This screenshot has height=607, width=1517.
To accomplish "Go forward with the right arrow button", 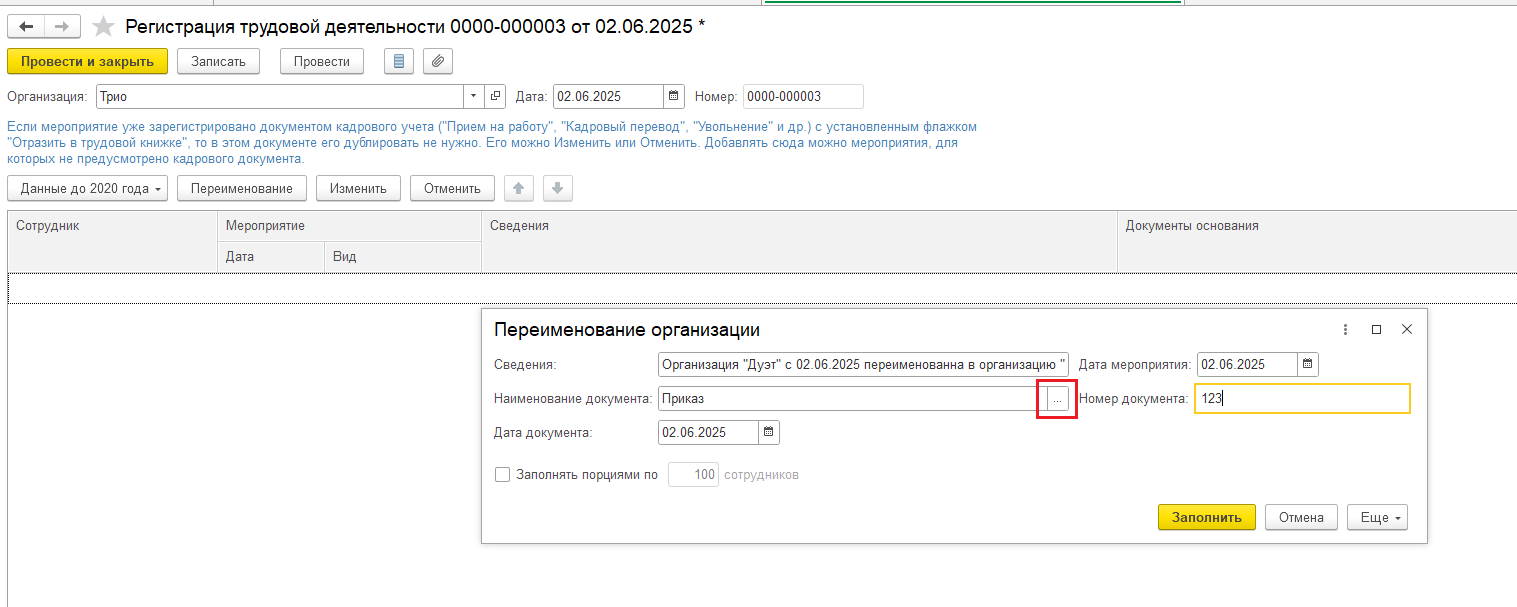I will coord(62,27).
